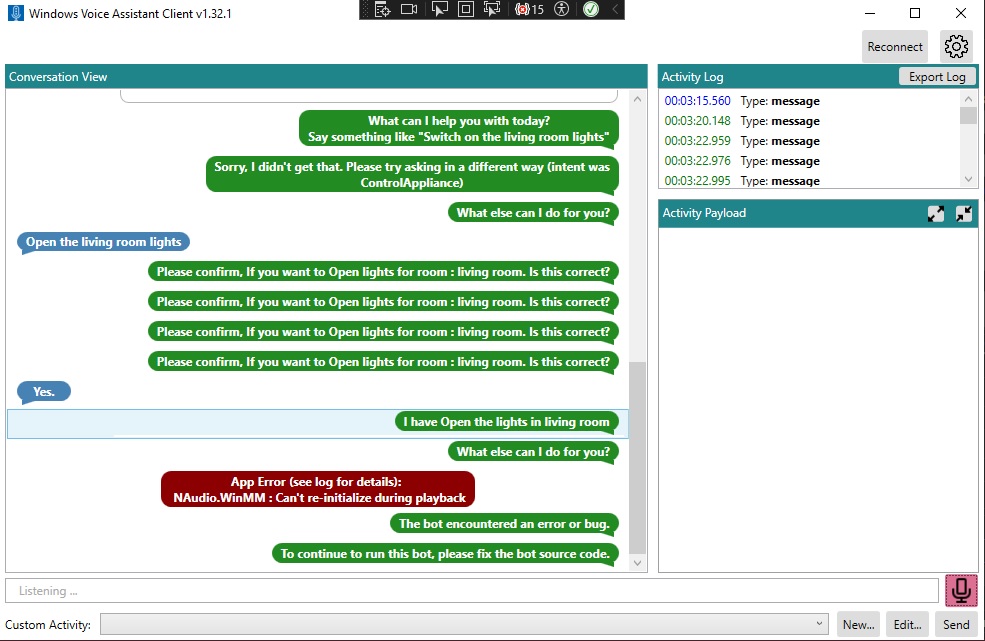Toggle the microphone listening button
The width and height of the screenshot is (985, 641).
click(x=961, y=590)
